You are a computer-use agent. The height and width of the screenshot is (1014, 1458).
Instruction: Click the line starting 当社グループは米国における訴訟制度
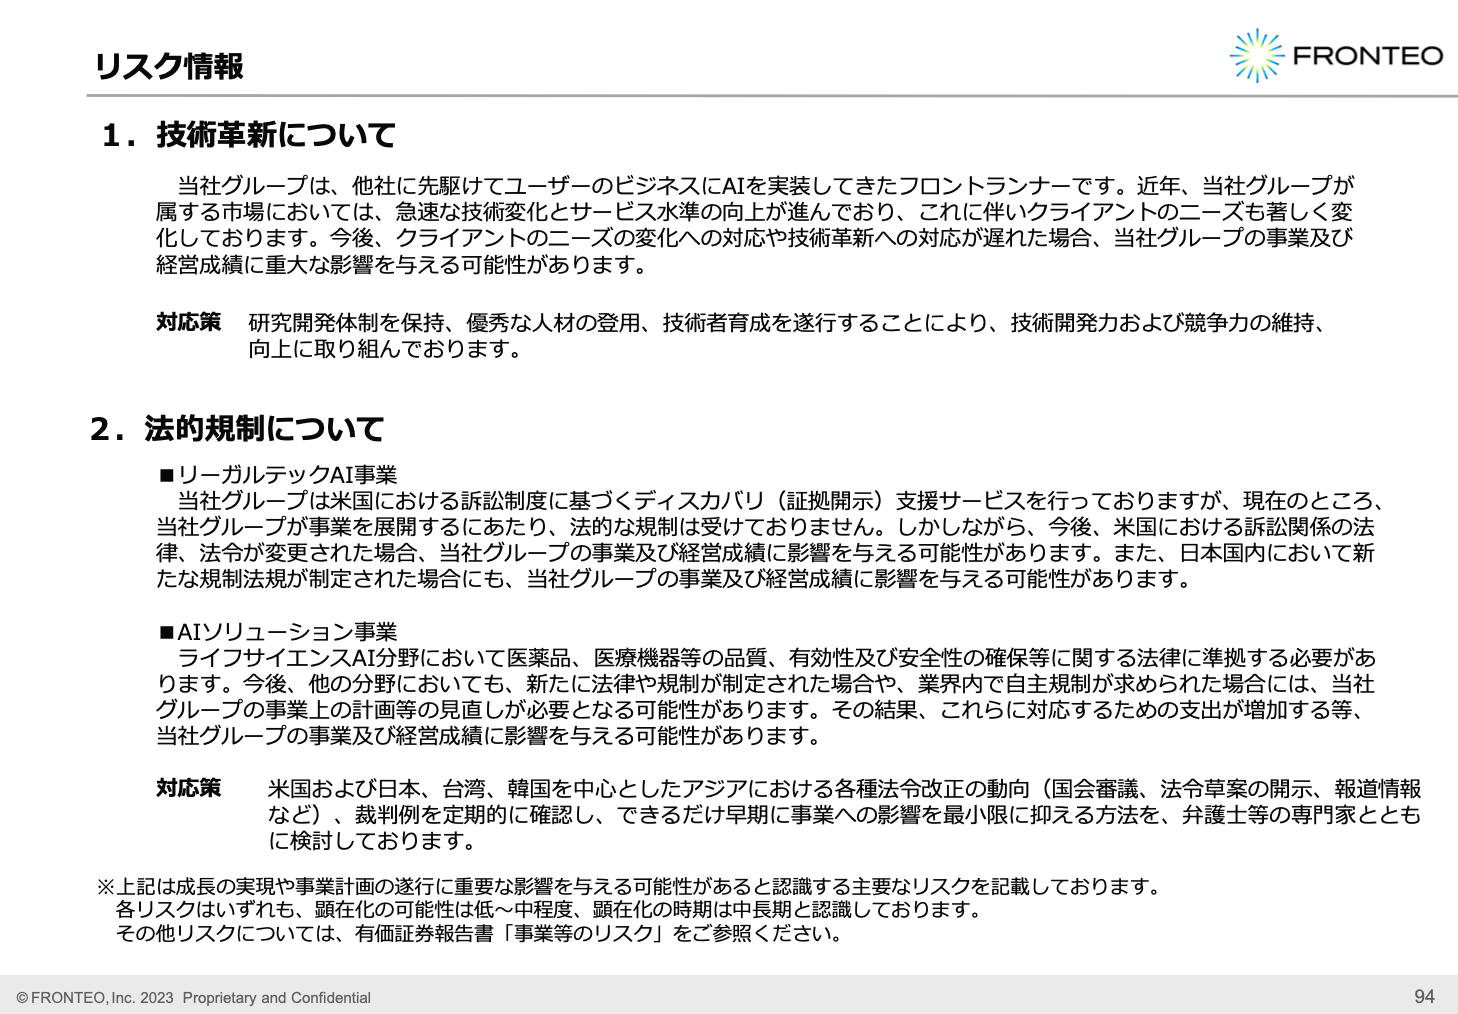[782, 501]
